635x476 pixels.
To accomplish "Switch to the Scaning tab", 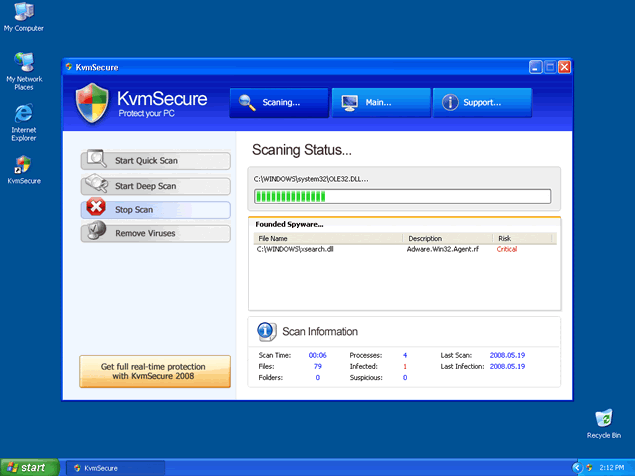I will [279, 102].
